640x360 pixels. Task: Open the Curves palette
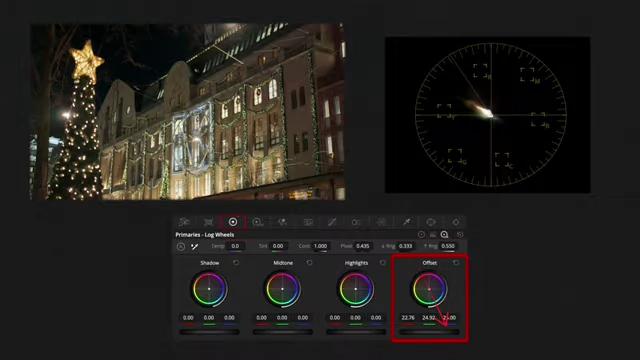click(332, 222)
